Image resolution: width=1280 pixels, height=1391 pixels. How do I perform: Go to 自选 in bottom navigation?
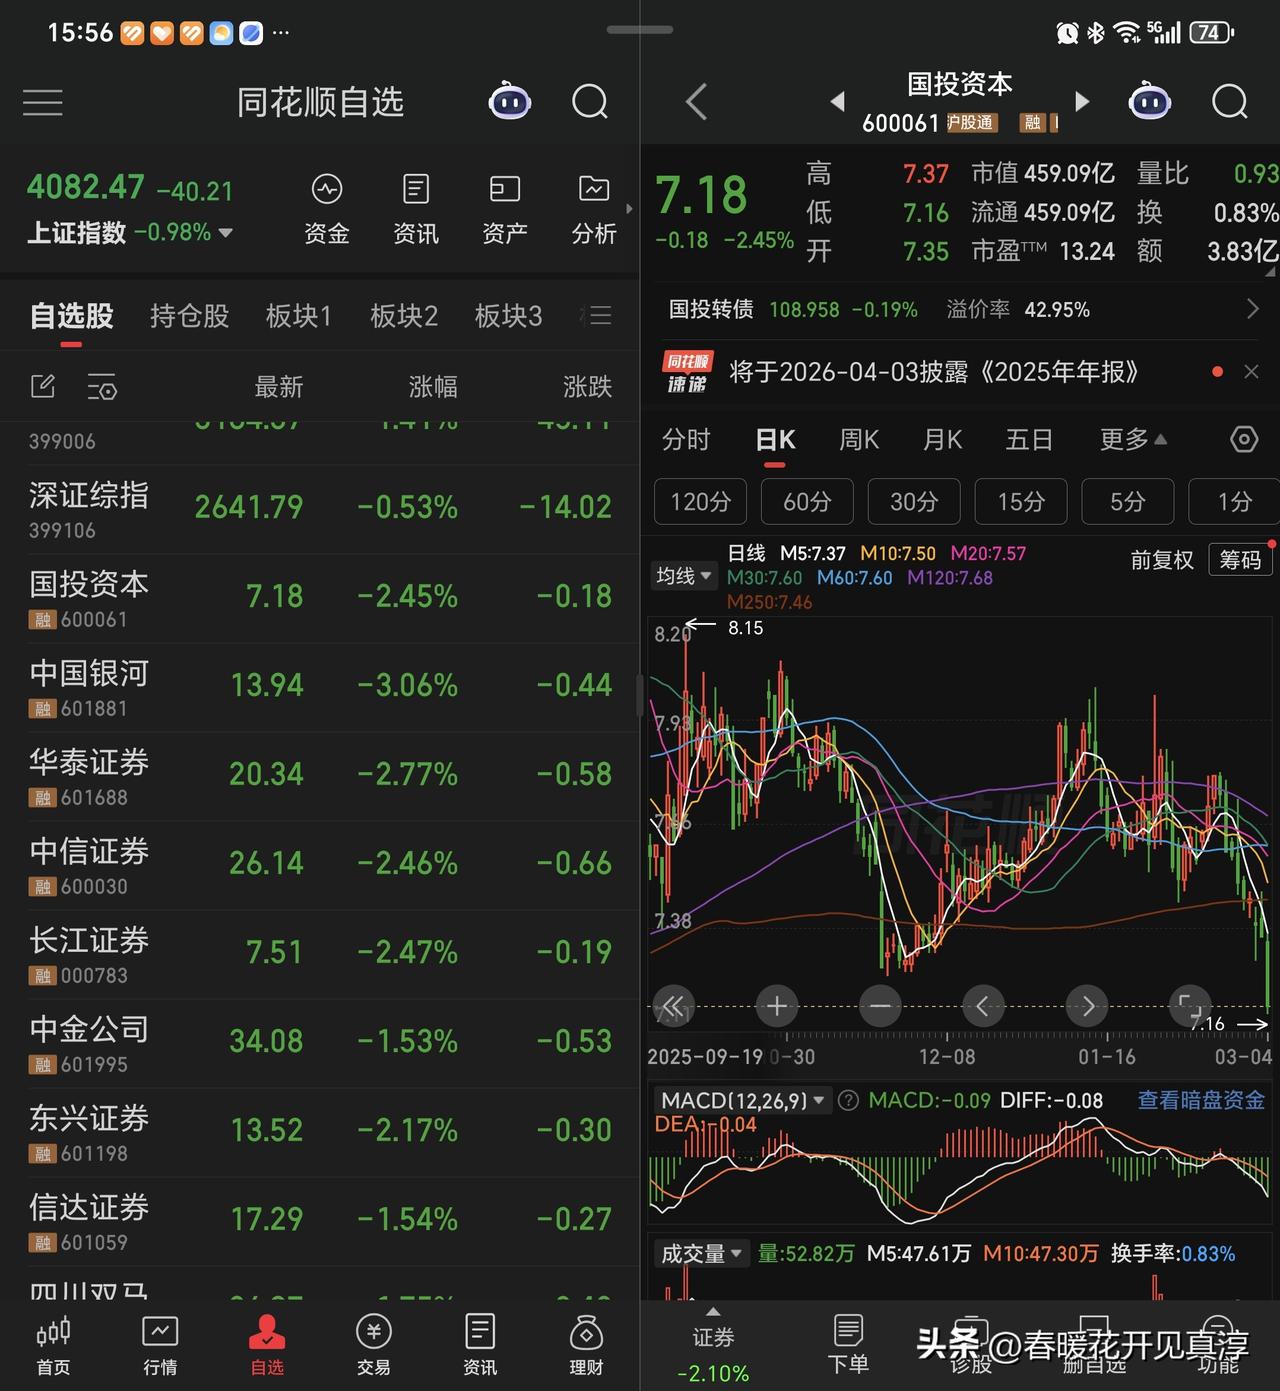pos(267,1345)
